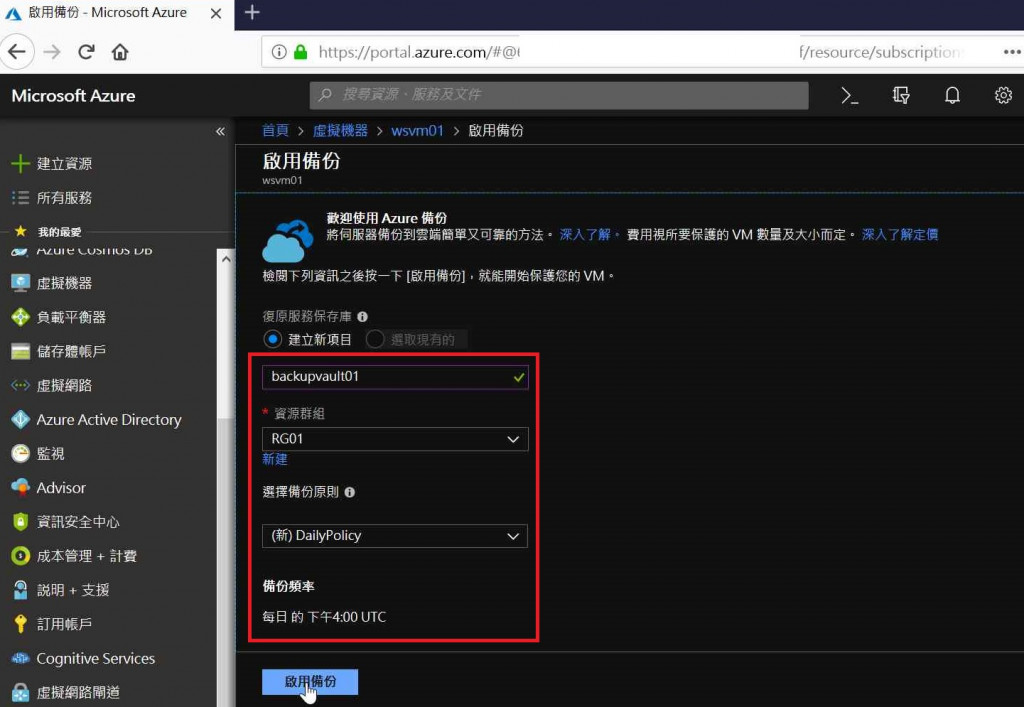The width and height of the screenshot is (1024, 707).
Task: Go to wsvm01 in the breadcrumb
Action: pyautogui.click(x=417, y=131)
